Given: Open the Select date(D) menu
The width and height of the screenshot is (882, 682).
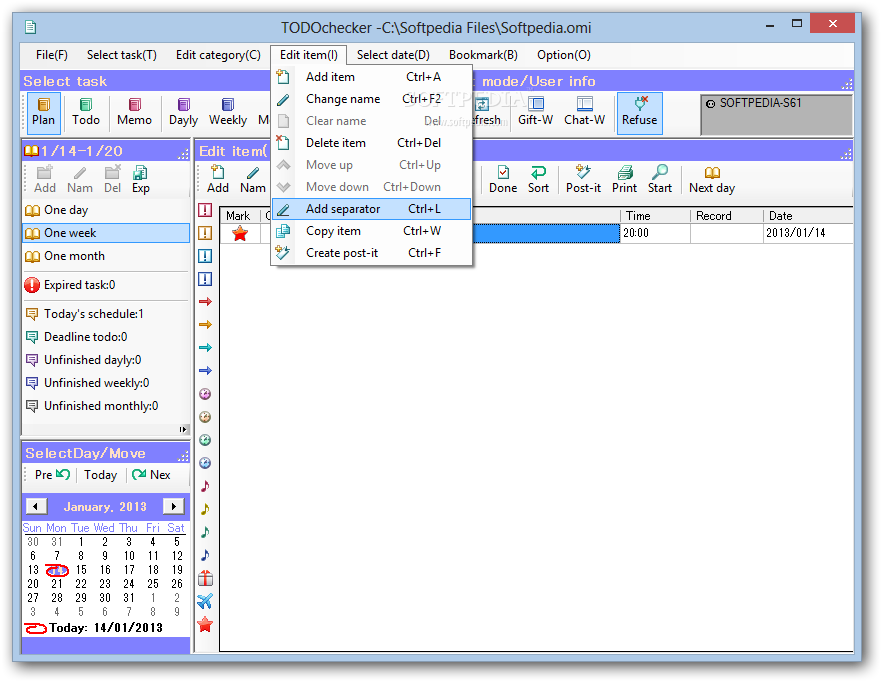Looking at the screenshot, I should [x=393, y=55].
